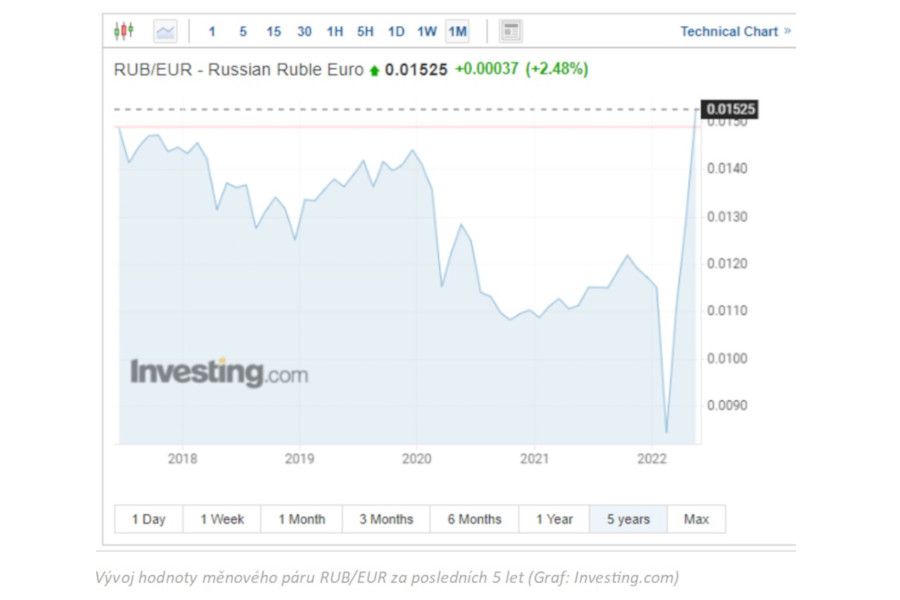Viewport: 900px width, 600px height.
Task: Show the 1 Week time range
Action: (x=222, y=519)
